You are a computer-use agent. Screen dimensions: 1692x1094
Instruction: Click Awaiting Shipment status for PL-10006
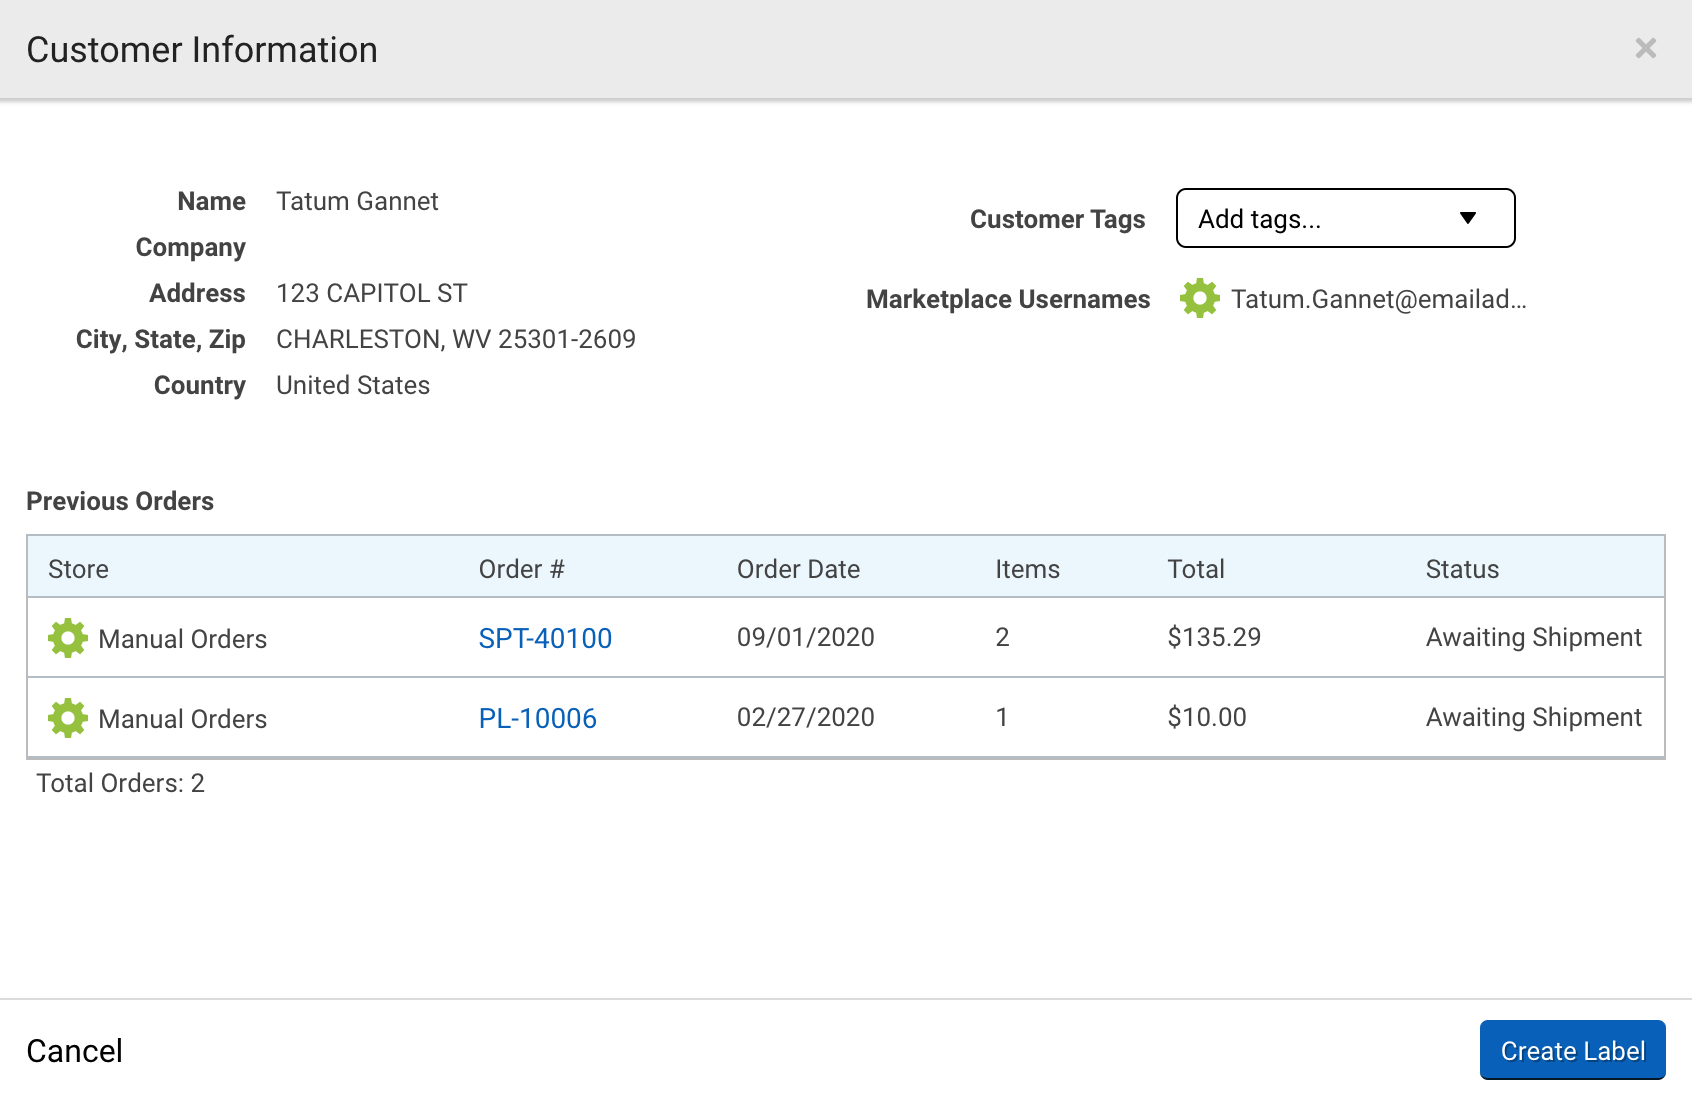click(1534, 717)
